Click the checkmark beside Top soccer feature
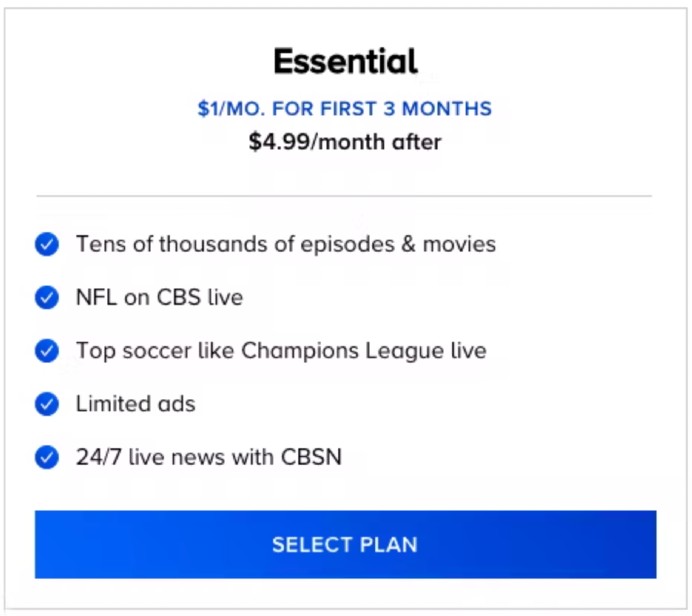The width and height of the screenshot is (692, 616). coord(47,351)
